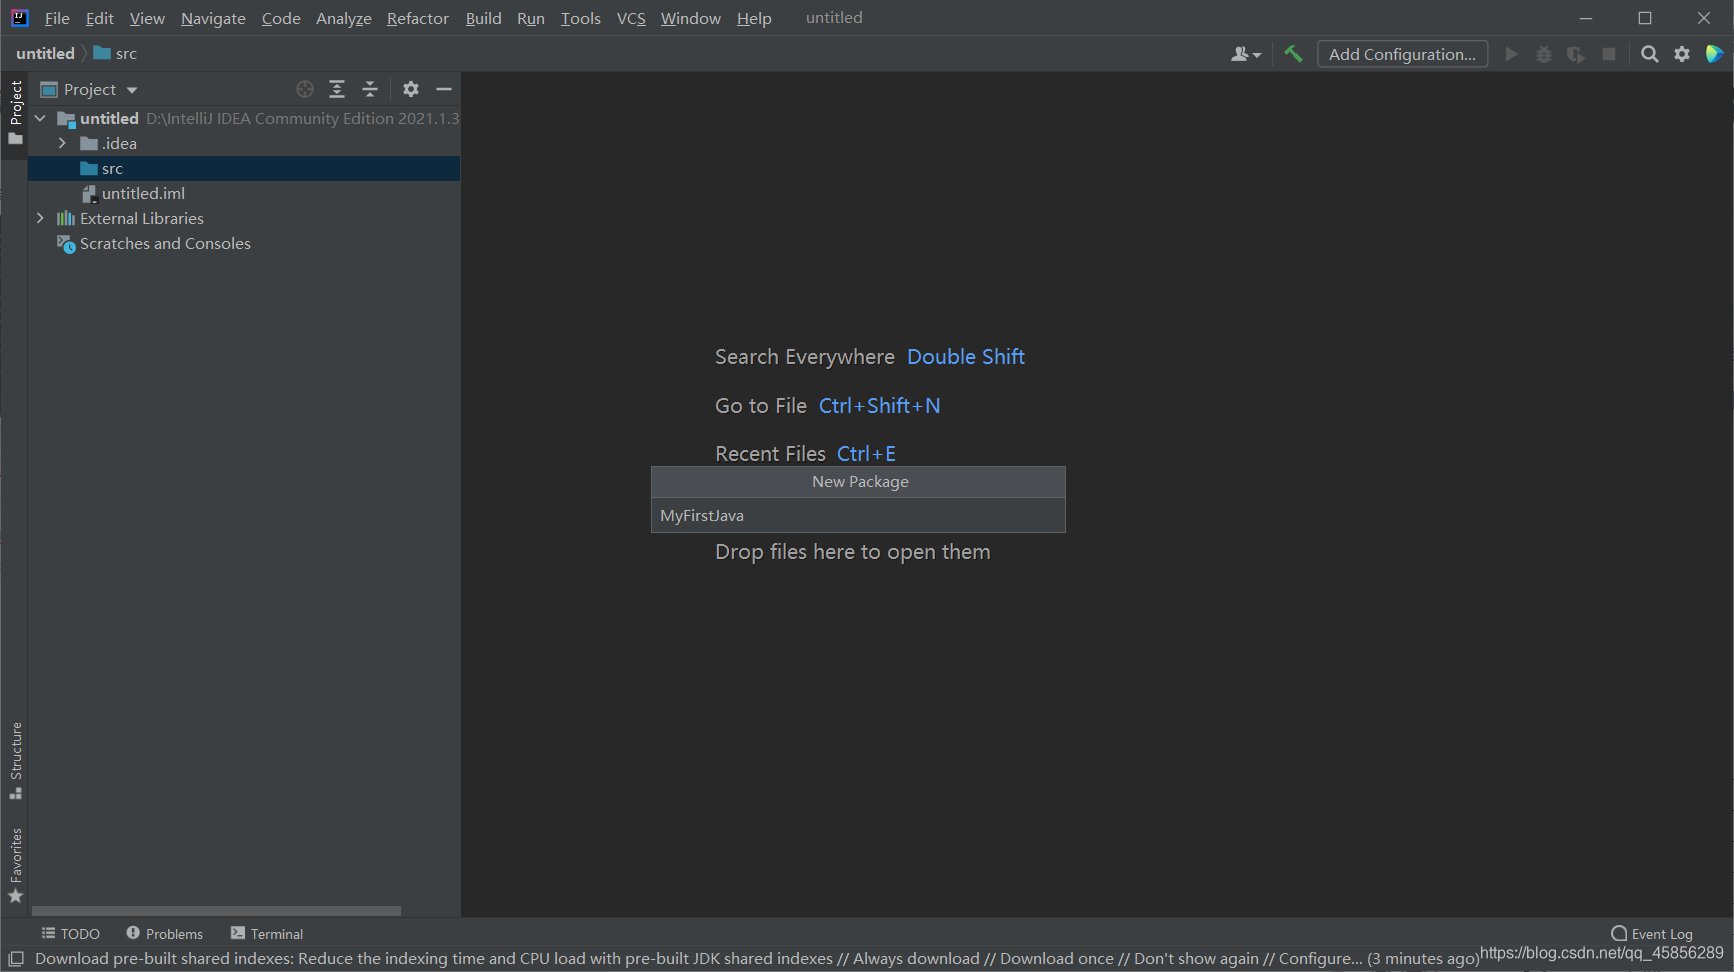Collapse the untitled project root node
Image resolution: width=1734 pixels, height=972 pixels.
tap(40, 118)
